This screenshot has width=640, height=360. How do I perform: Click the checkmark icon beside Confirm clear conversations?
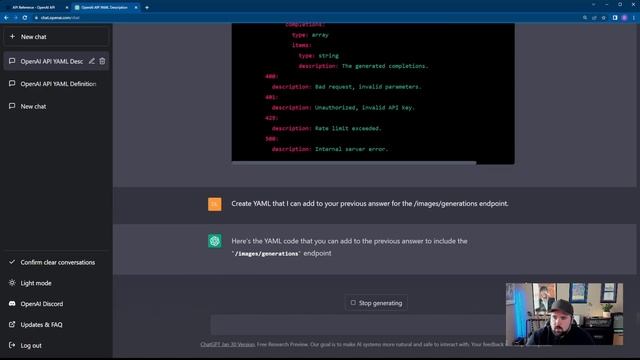[x=12, y=262]
